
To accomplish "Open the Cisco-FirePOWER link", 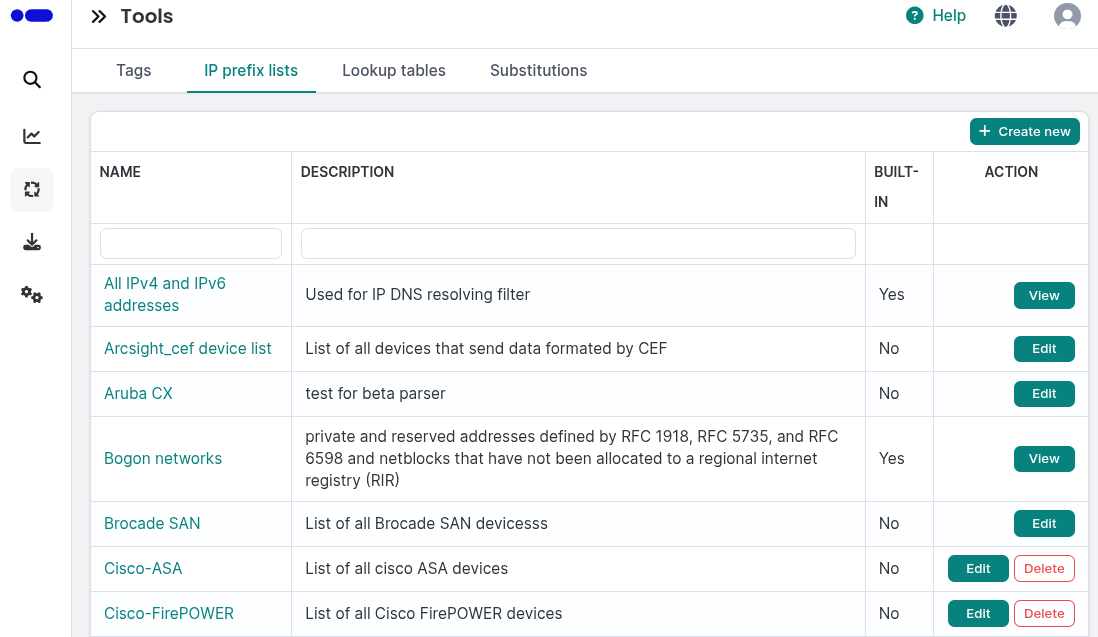I will pyautogui.click(x=169, y=613).
